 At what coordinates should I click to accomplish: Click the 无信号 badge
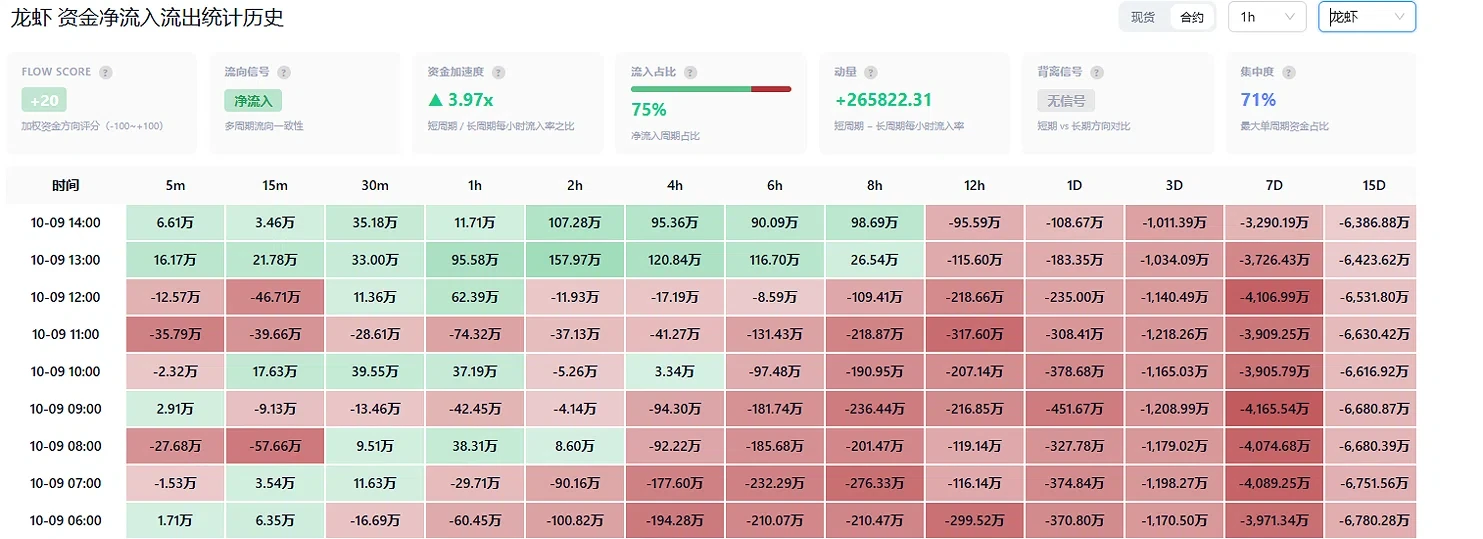coord(1067,101)
